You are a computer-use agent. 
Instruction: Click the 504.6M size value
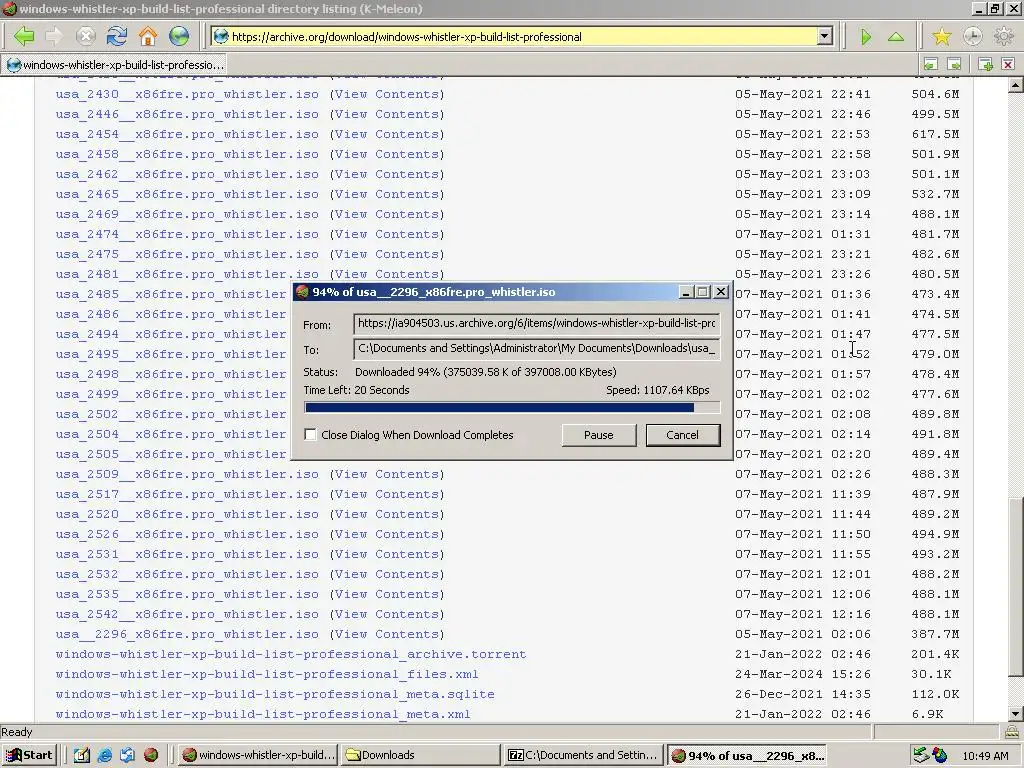(x=935, y=94)
